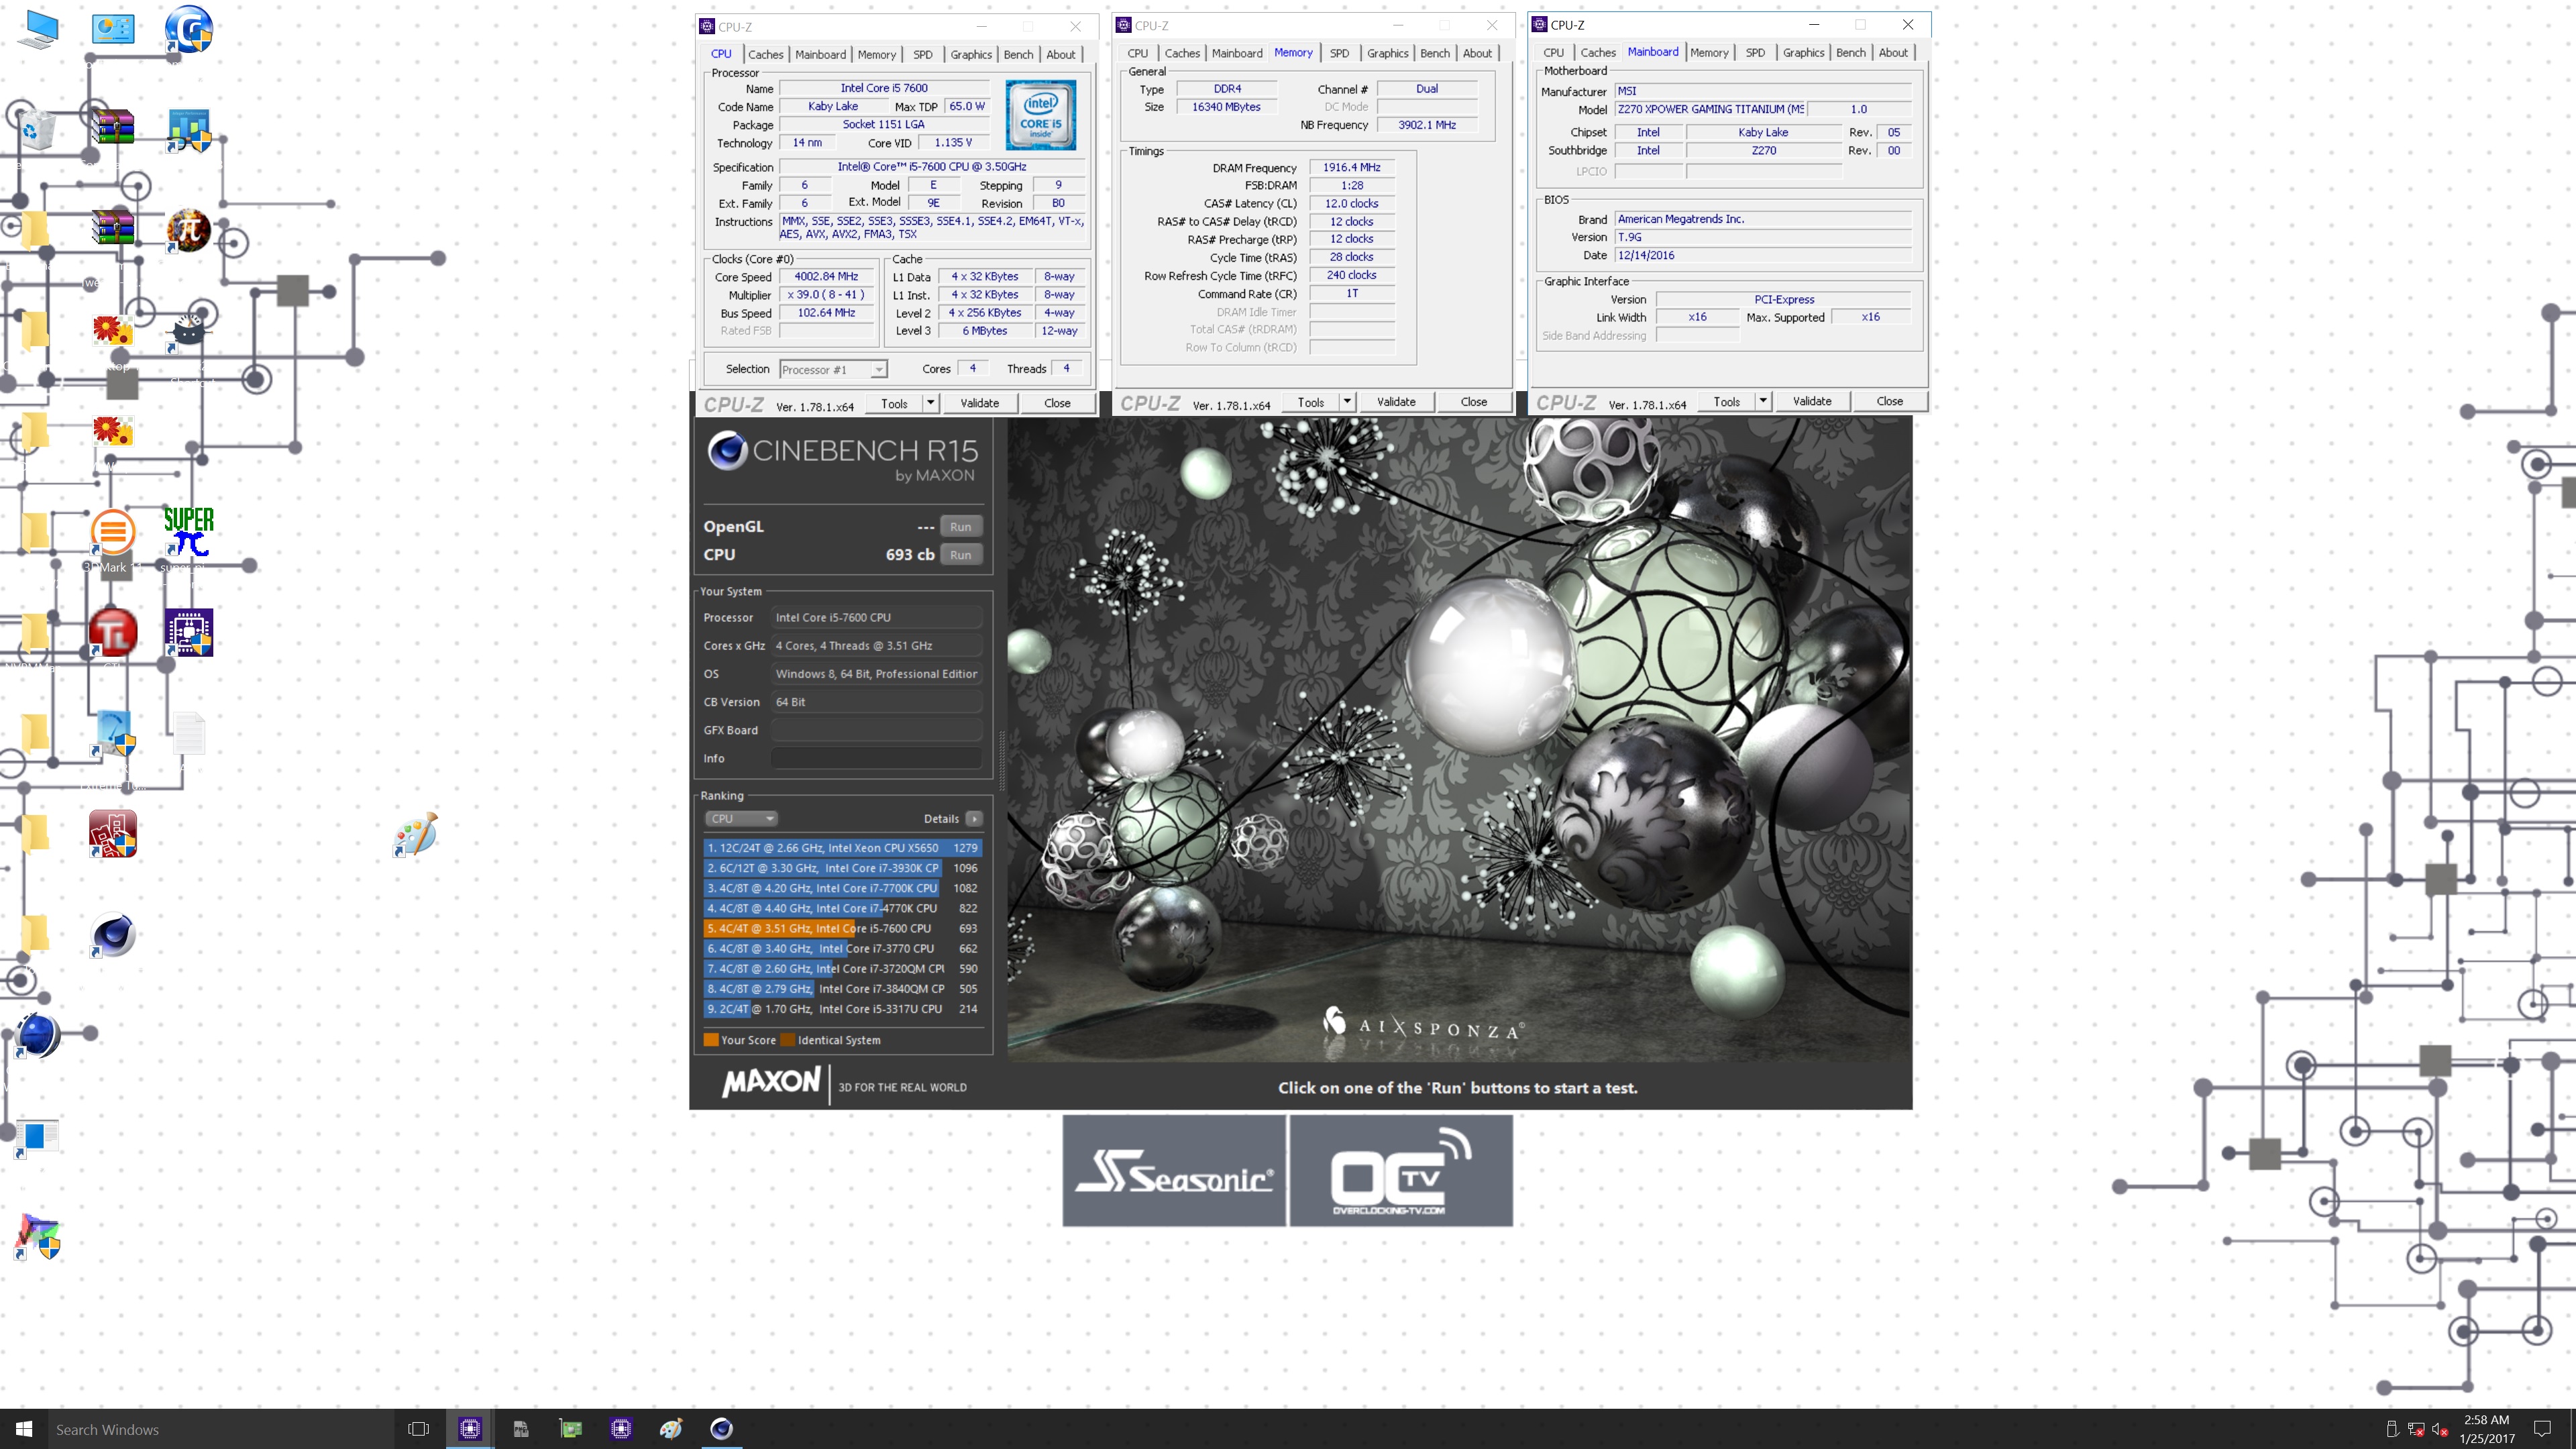Open the SUPER PI desktop shortcut
Screen dimensions: 2576x1449
[x=188, y=531]
